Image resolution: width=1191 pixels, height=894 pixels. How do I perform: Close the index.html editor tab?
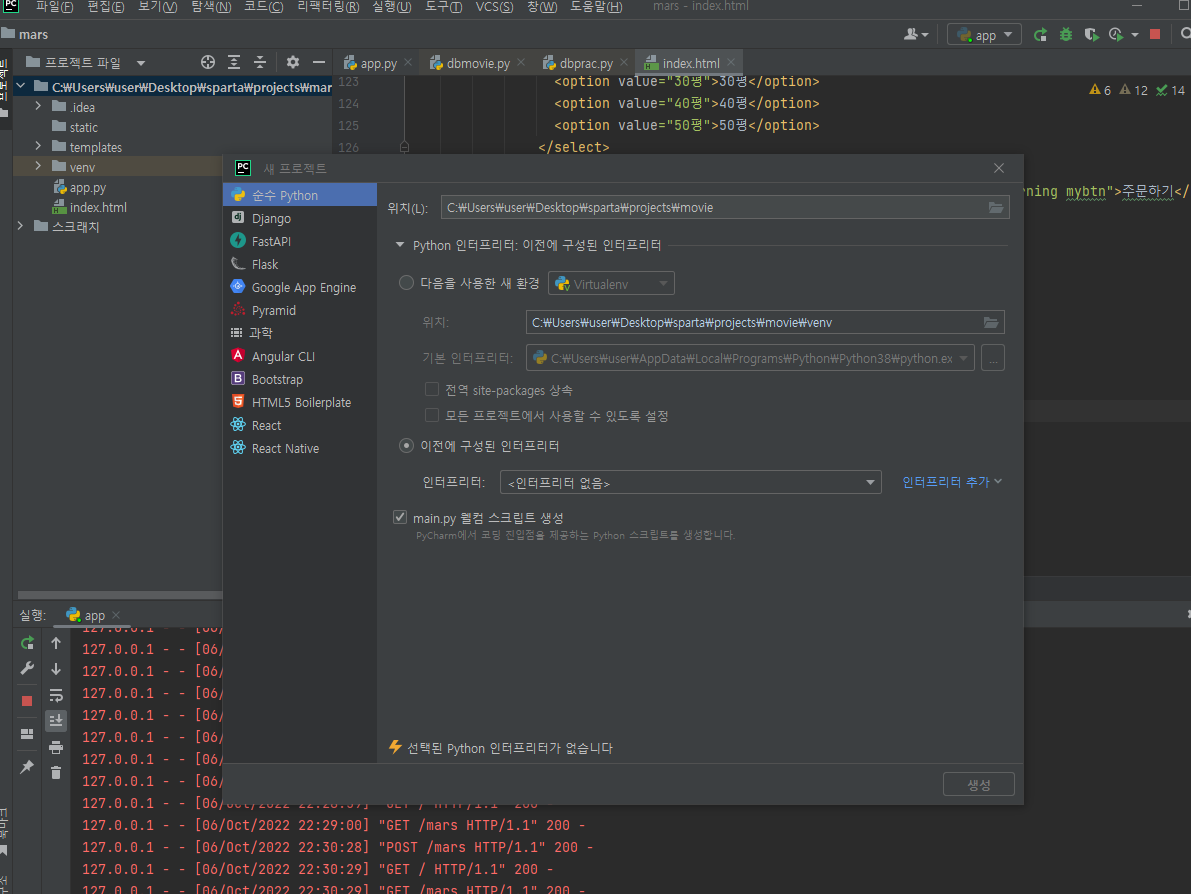pyautogui.click(x=731, y=62)
